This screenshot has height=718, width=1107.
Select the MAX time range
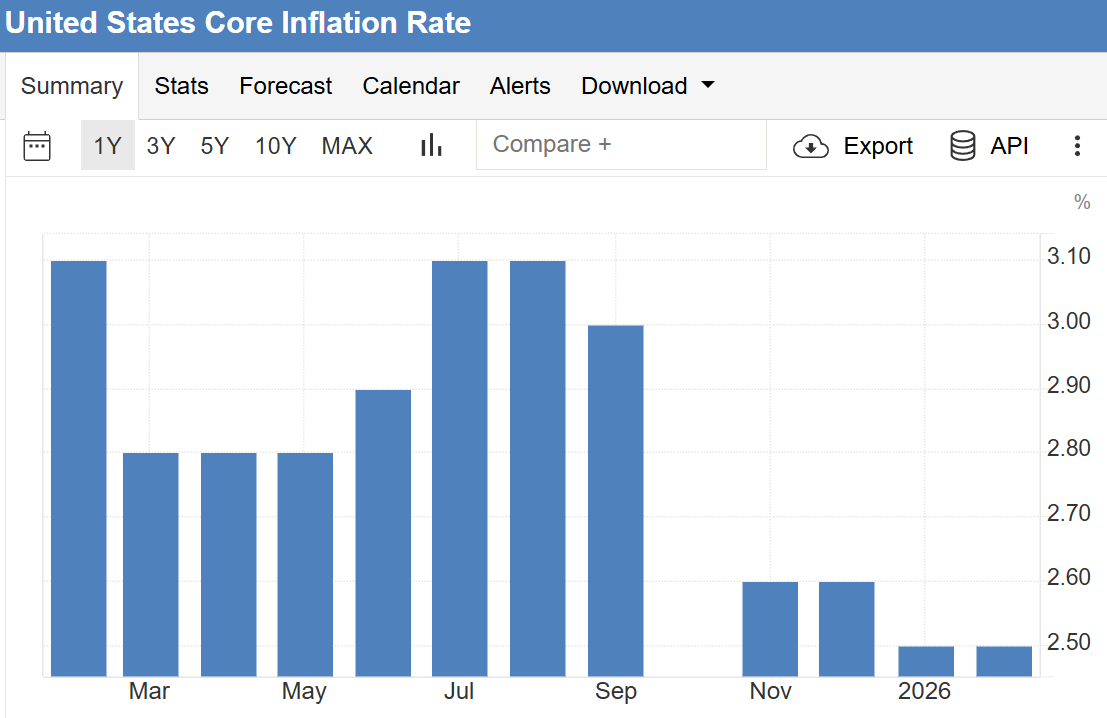[347, 146]
